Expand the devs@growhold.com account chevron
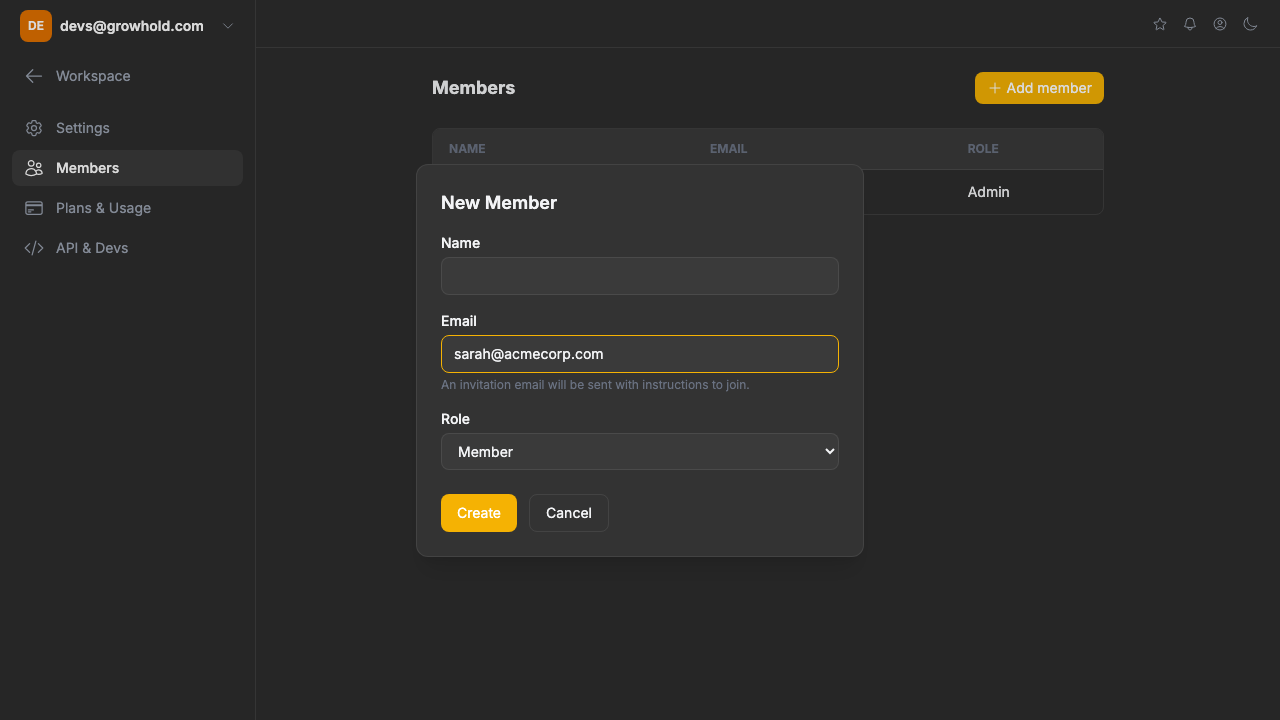 point(228,26)
